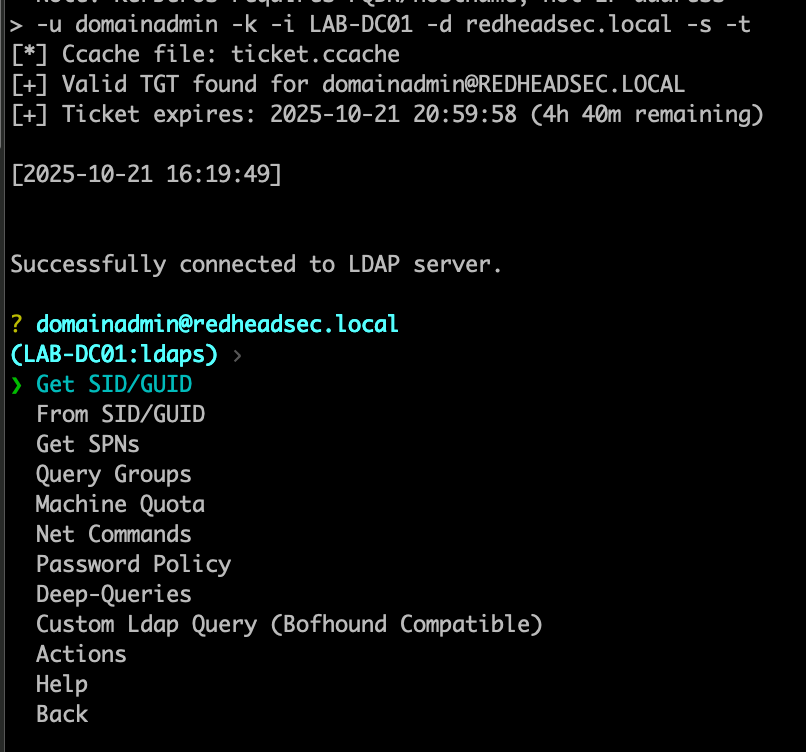Image resolution: width=806 pixels, height=752 pixels.
Task: Click the green selection arrow beside Get SID/GUID
Action: [x=16, y=384]
